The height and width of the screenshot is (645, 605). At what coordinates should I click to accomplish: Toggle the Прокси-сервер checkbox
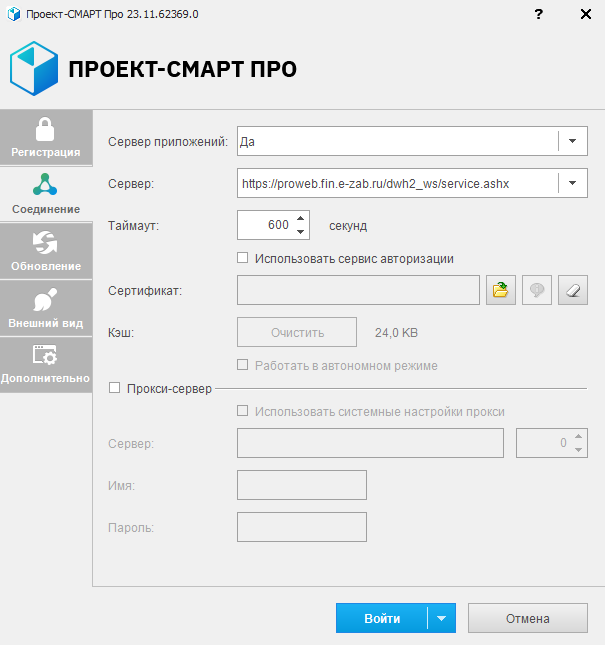114,388
